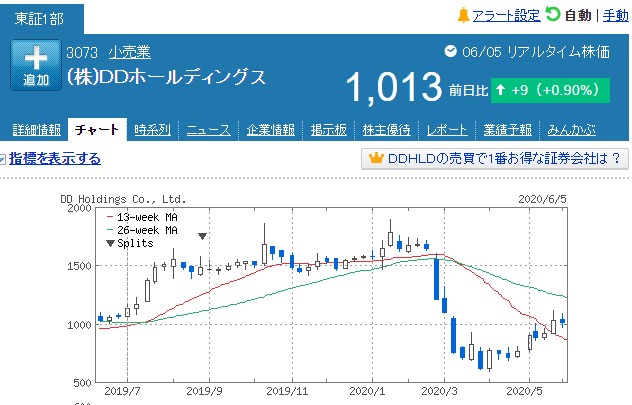Screen dimensions: 632x405
Task: Click the 東証1部 market label
Action: (40, 19)
